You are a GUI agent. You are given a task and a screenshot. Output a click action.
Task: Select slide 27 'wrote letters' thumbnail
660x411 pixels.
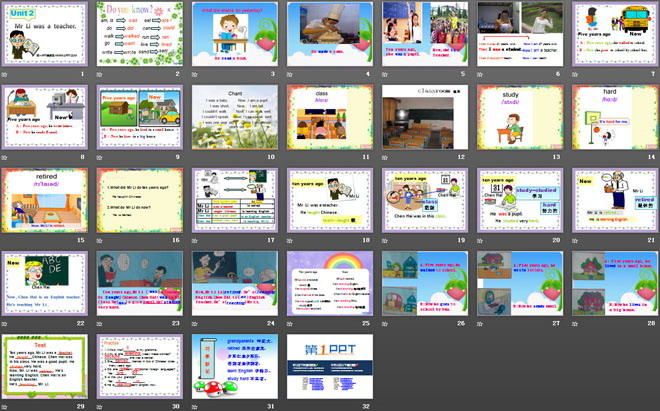[x=520, y=283]
